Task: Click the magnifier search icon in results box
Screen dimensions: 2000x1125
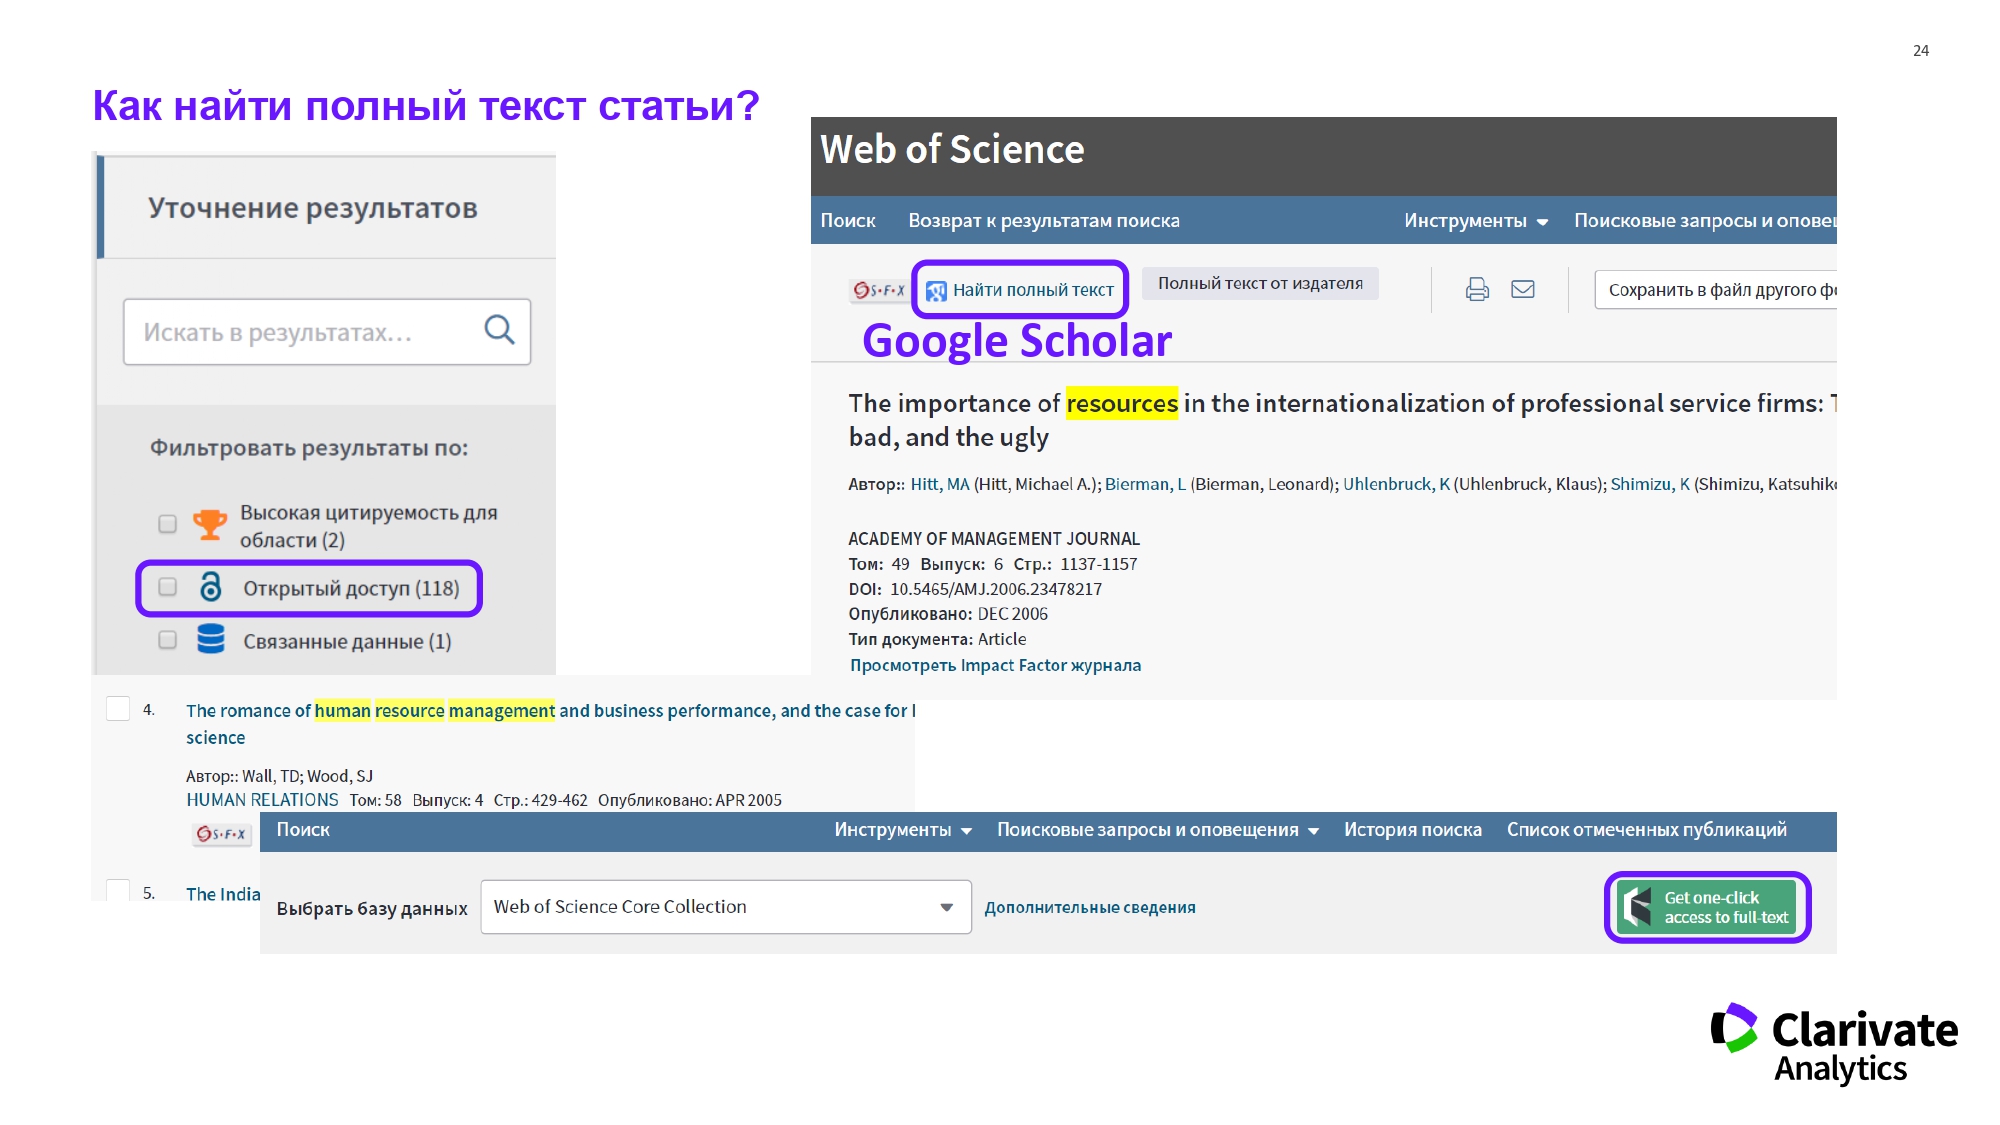Action: point(499,330)
